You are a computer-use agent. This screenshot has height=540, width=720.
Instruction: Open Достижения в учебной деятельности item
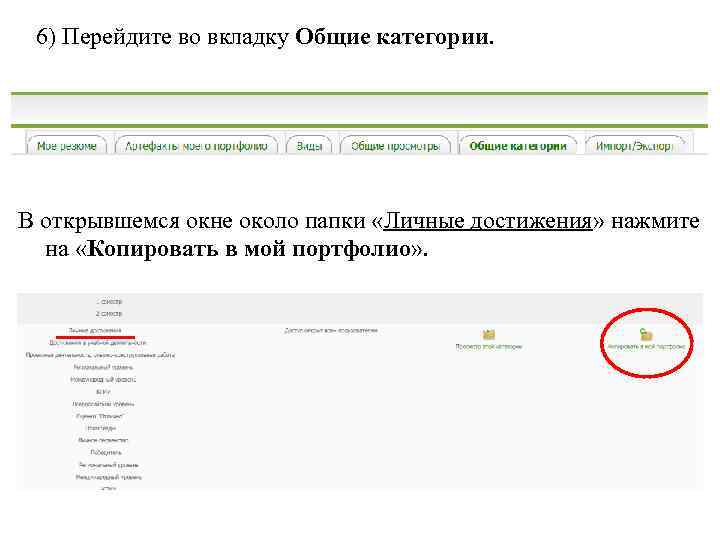pos(98,343)
